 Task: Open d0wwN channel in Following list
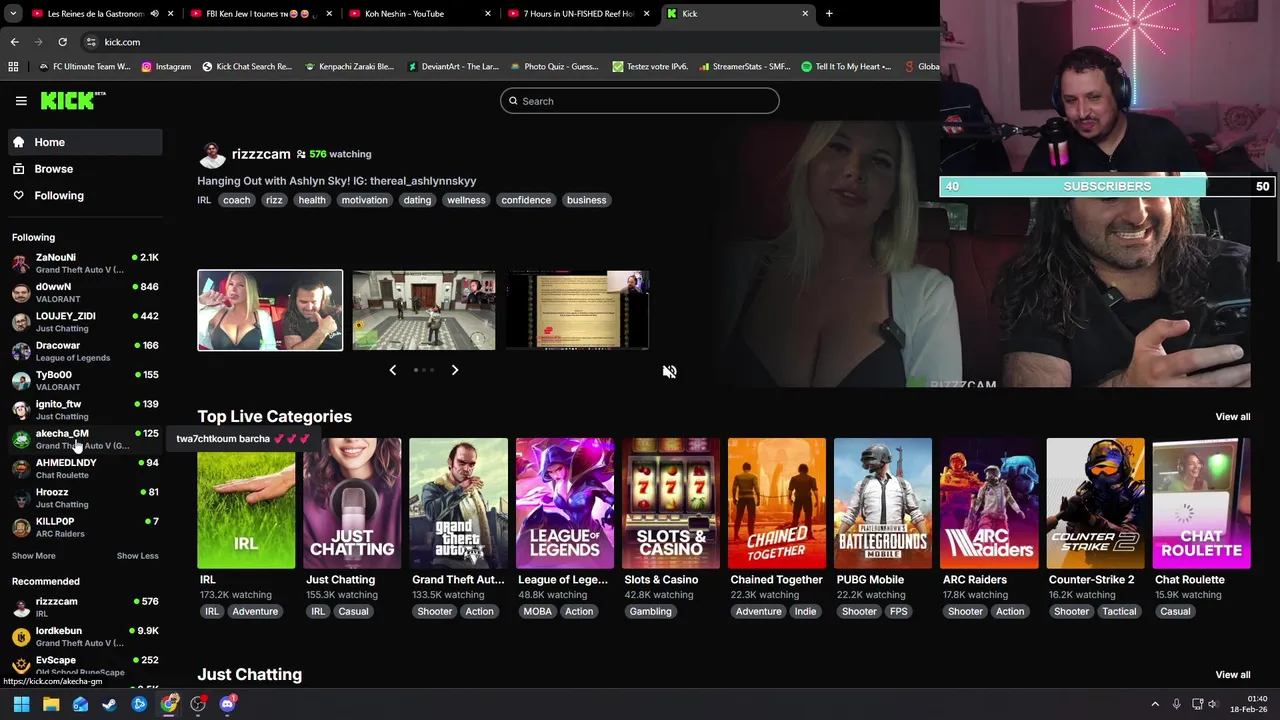[x=85, y=292]
